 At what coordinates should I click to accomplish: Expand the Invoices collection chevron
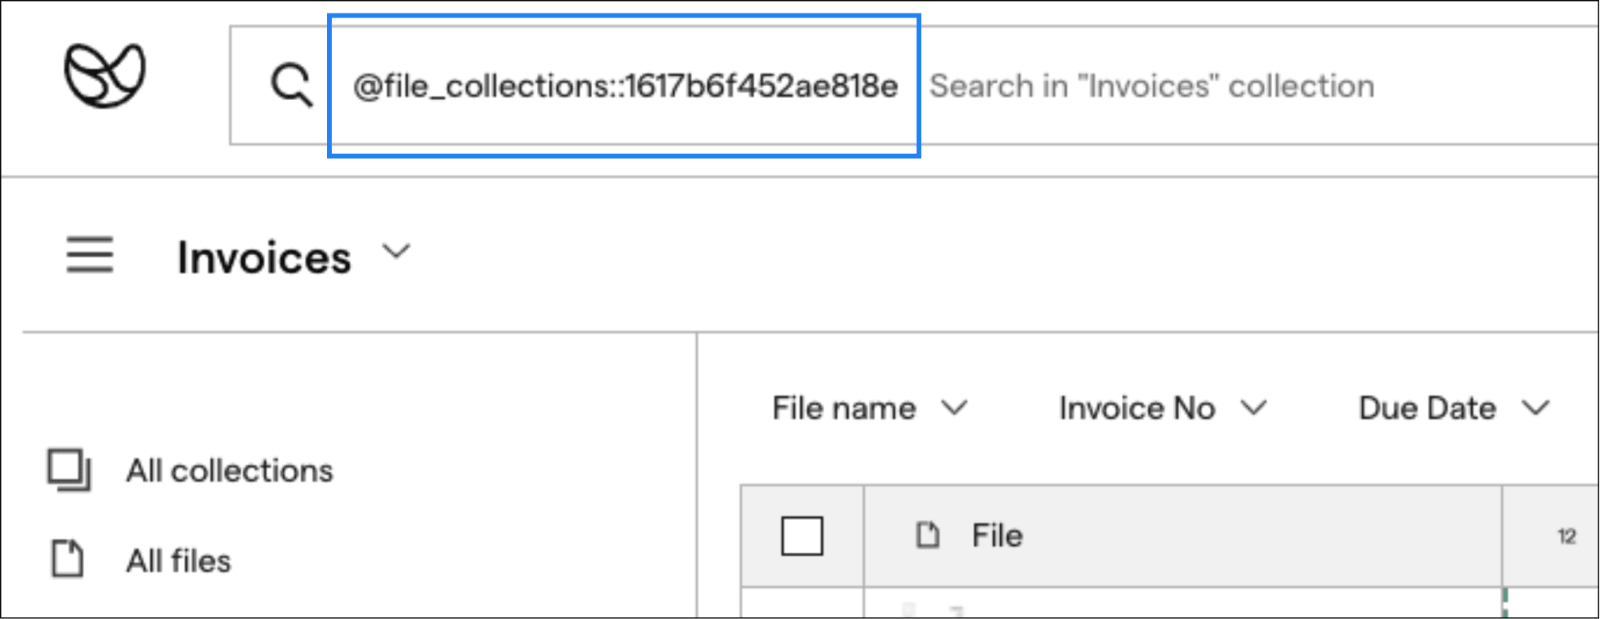397,251
